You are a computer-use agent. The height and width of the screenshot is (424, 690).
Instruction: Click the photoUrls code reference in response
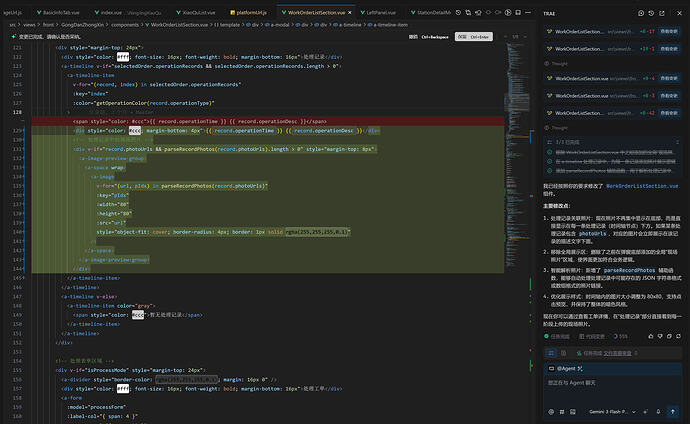click(593, 234)
